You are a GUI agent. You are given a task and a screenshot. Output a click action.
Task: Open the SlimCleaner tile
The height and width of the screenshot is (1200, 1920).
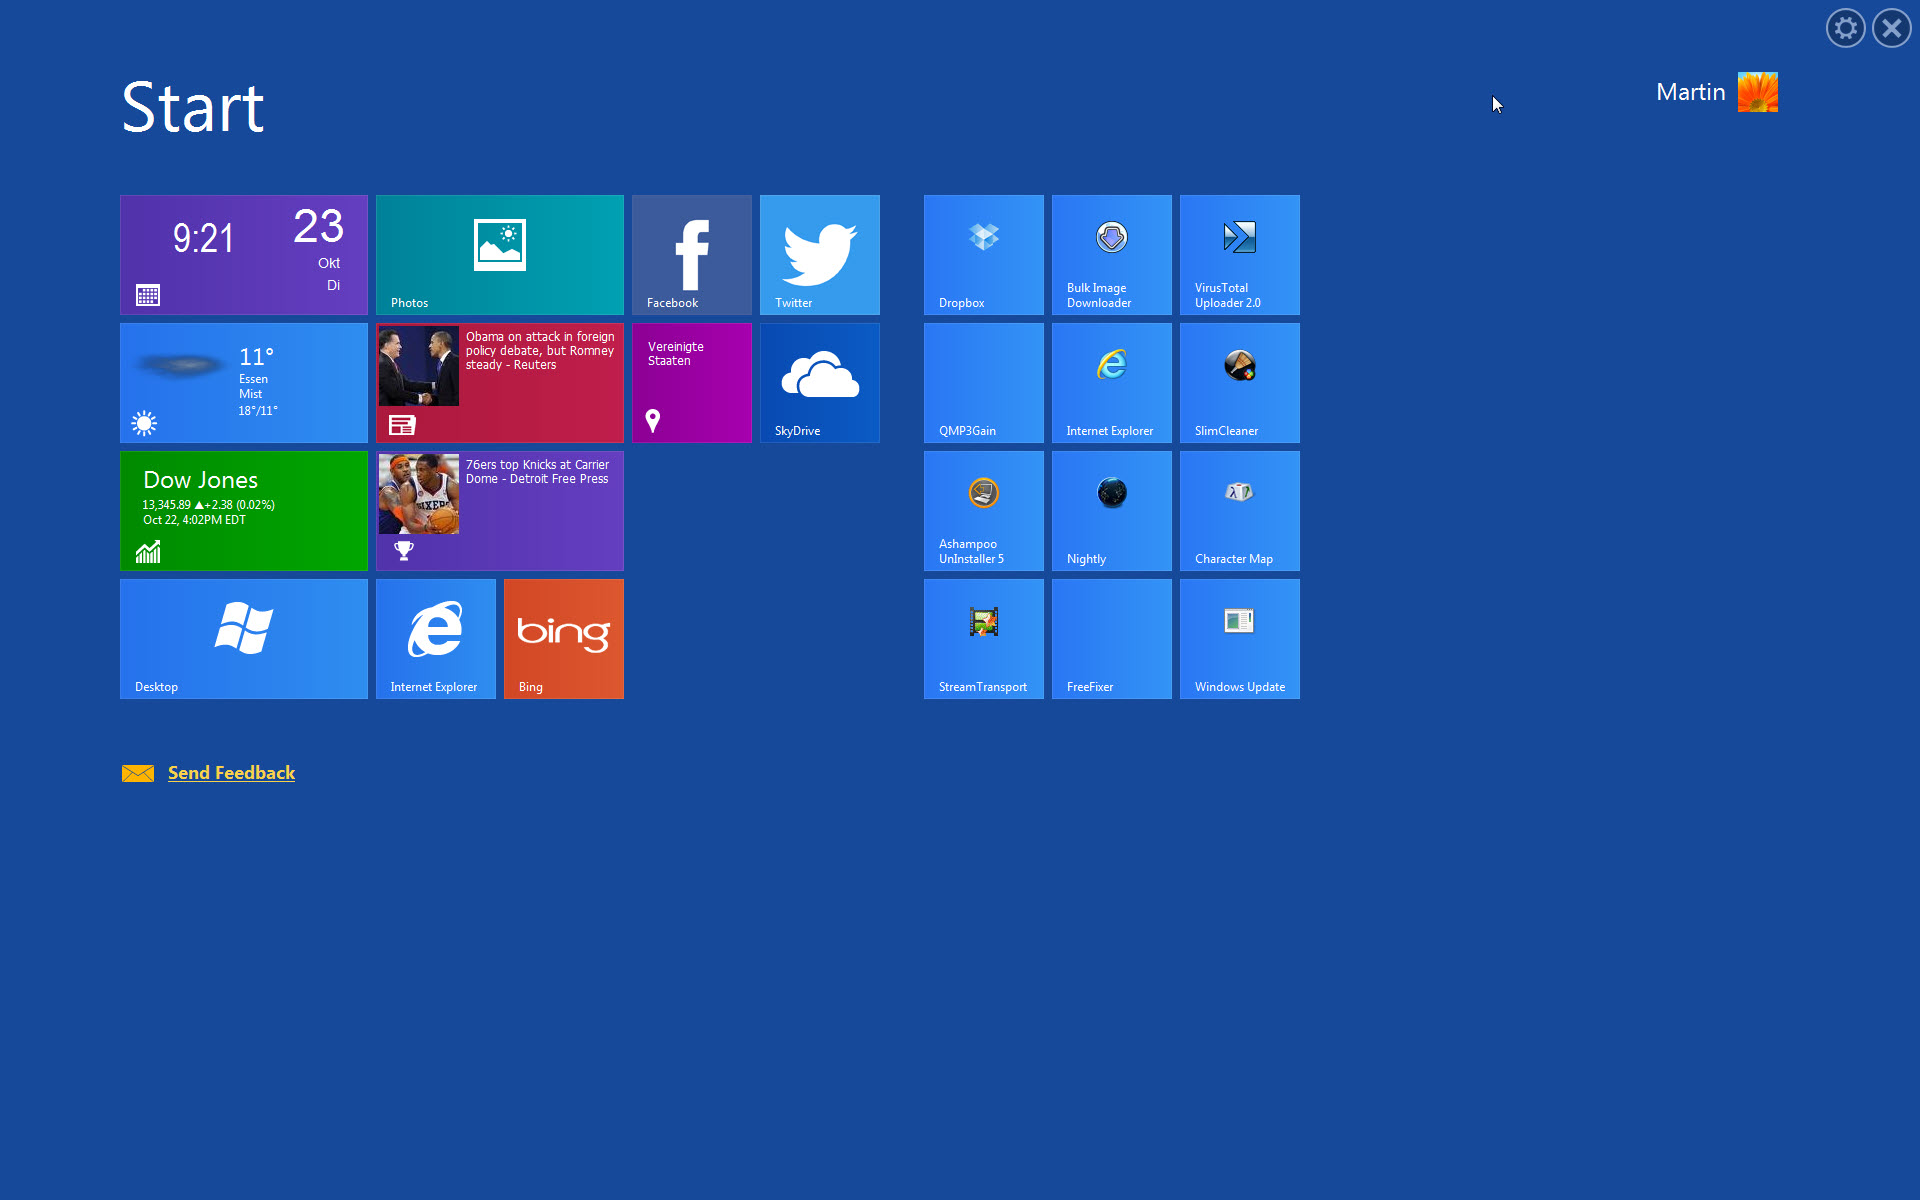pos(1240,383)
